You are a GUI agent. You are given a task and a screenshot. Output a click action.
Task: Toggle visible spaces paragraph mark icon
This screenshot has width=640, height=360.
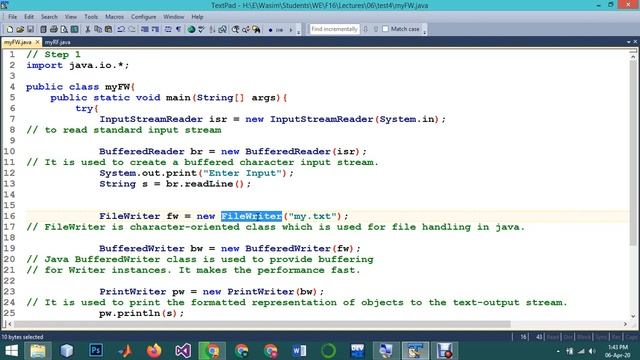(x=178, y=29)
